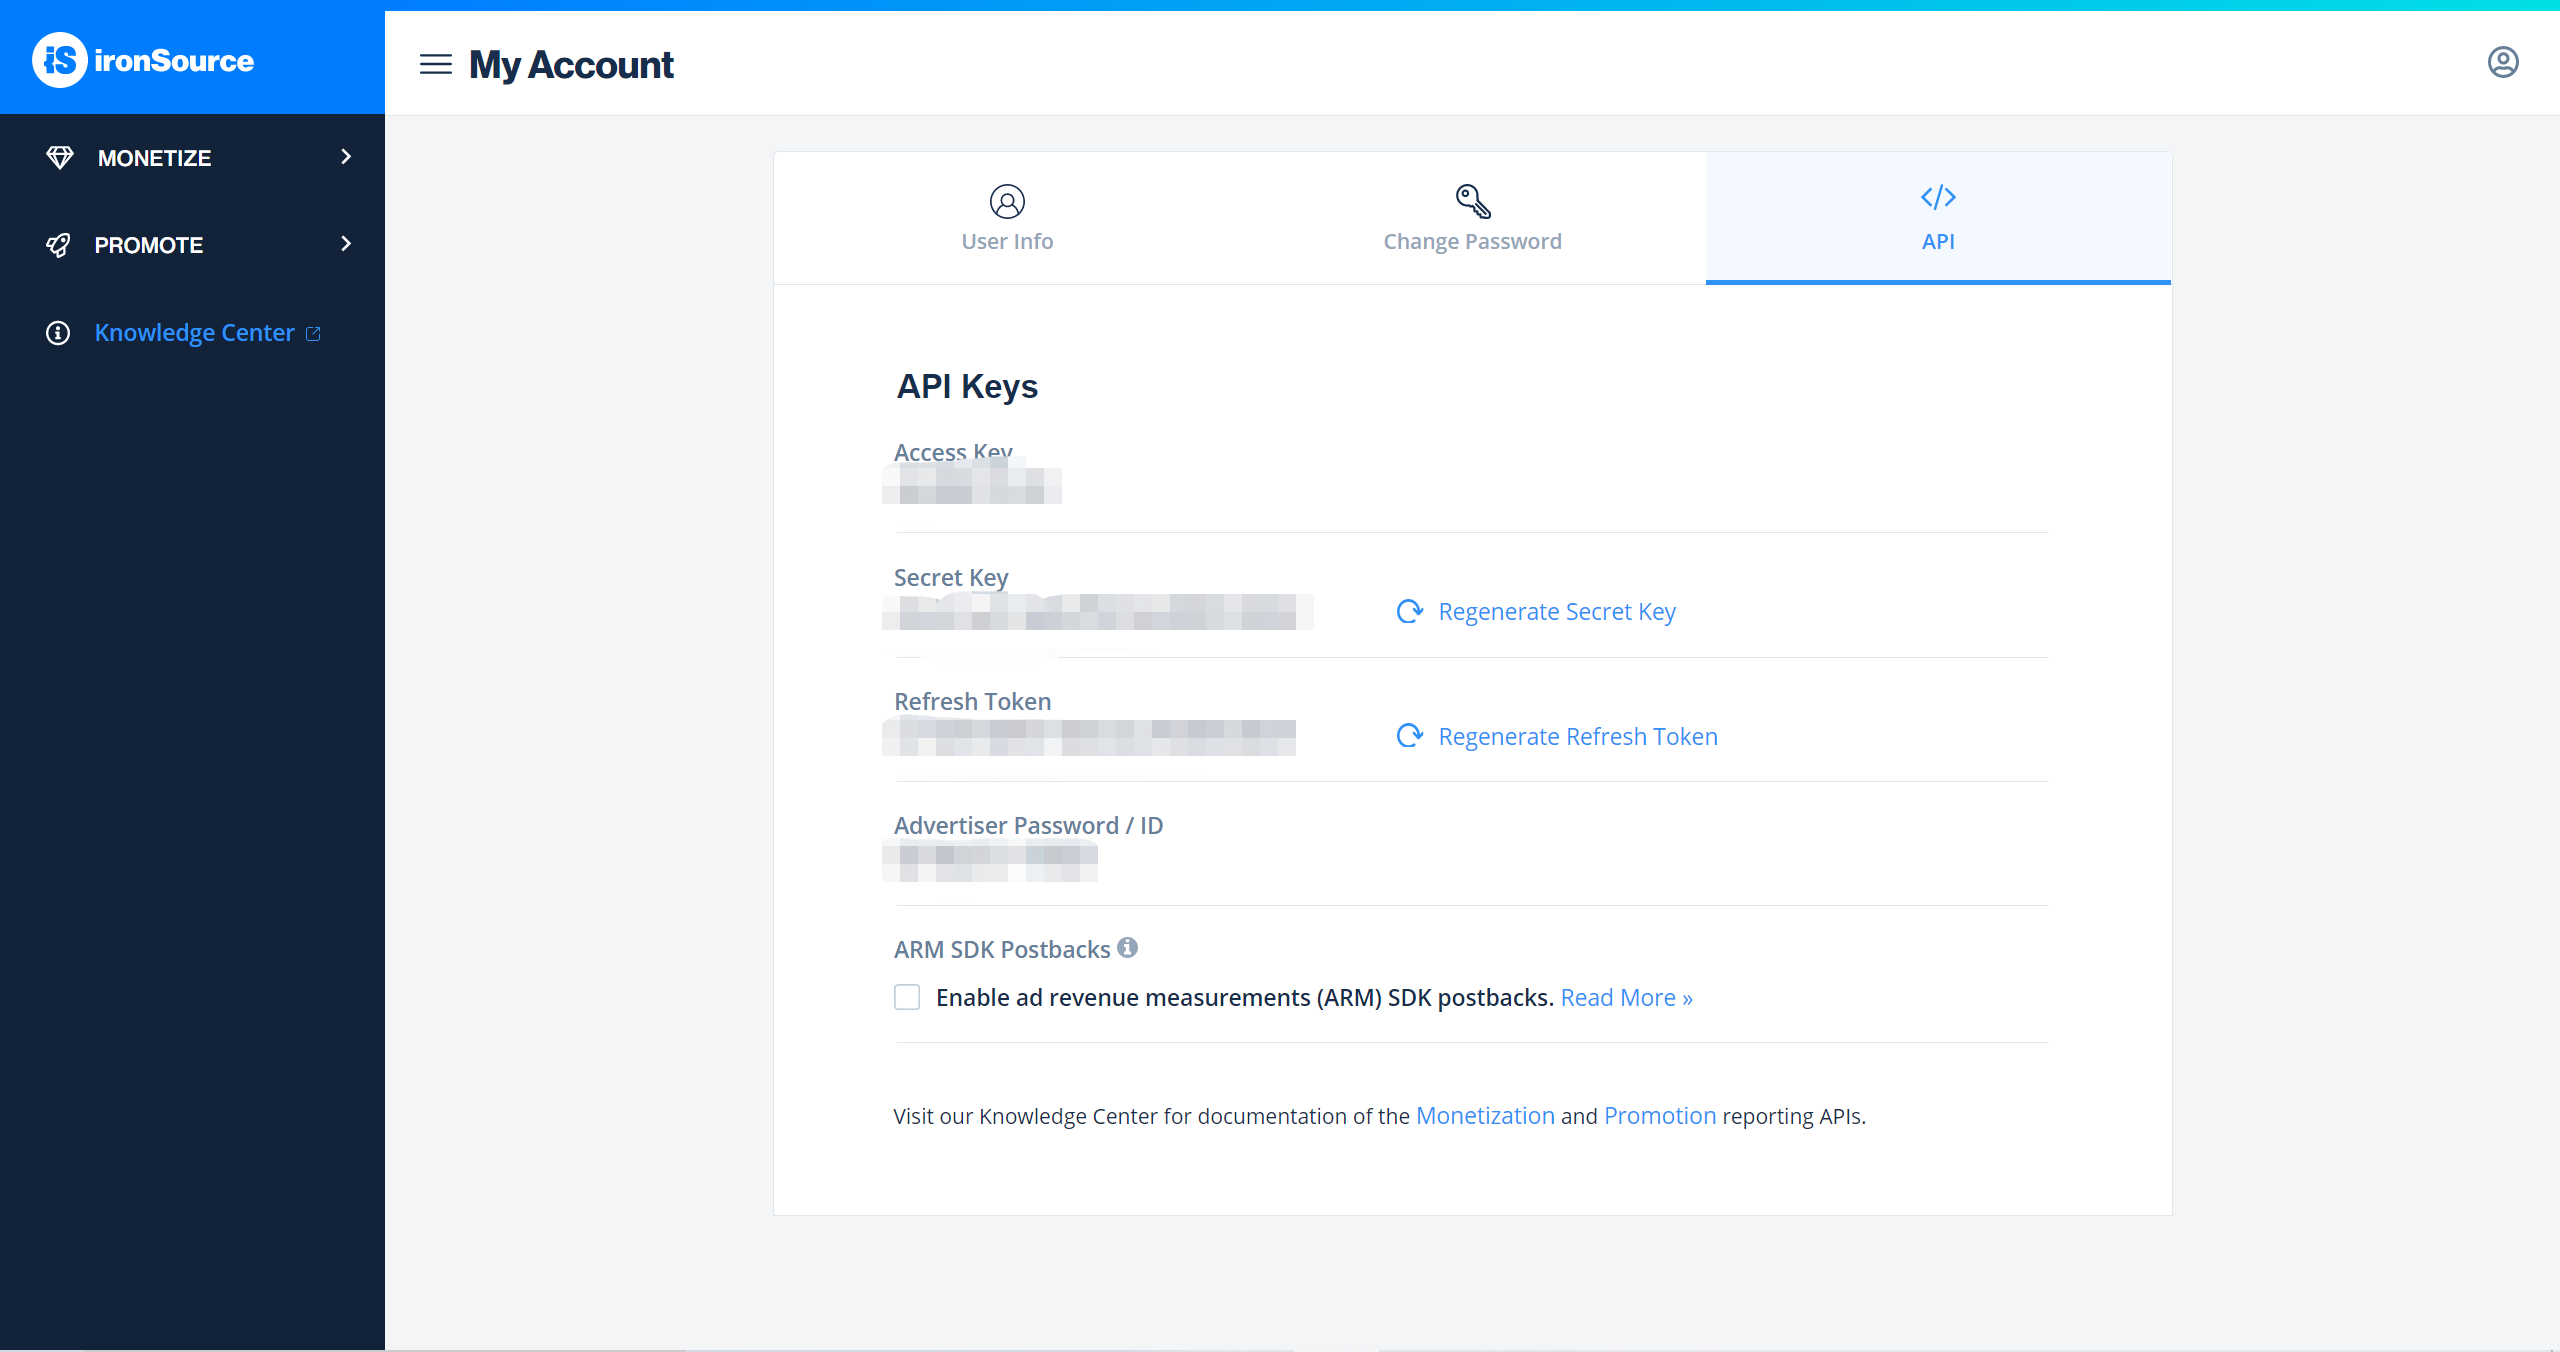Open the account avatar icon top right
Image resolution: width=2560 pixels, height=1352 pixels.
click(x=2503, y=62)
